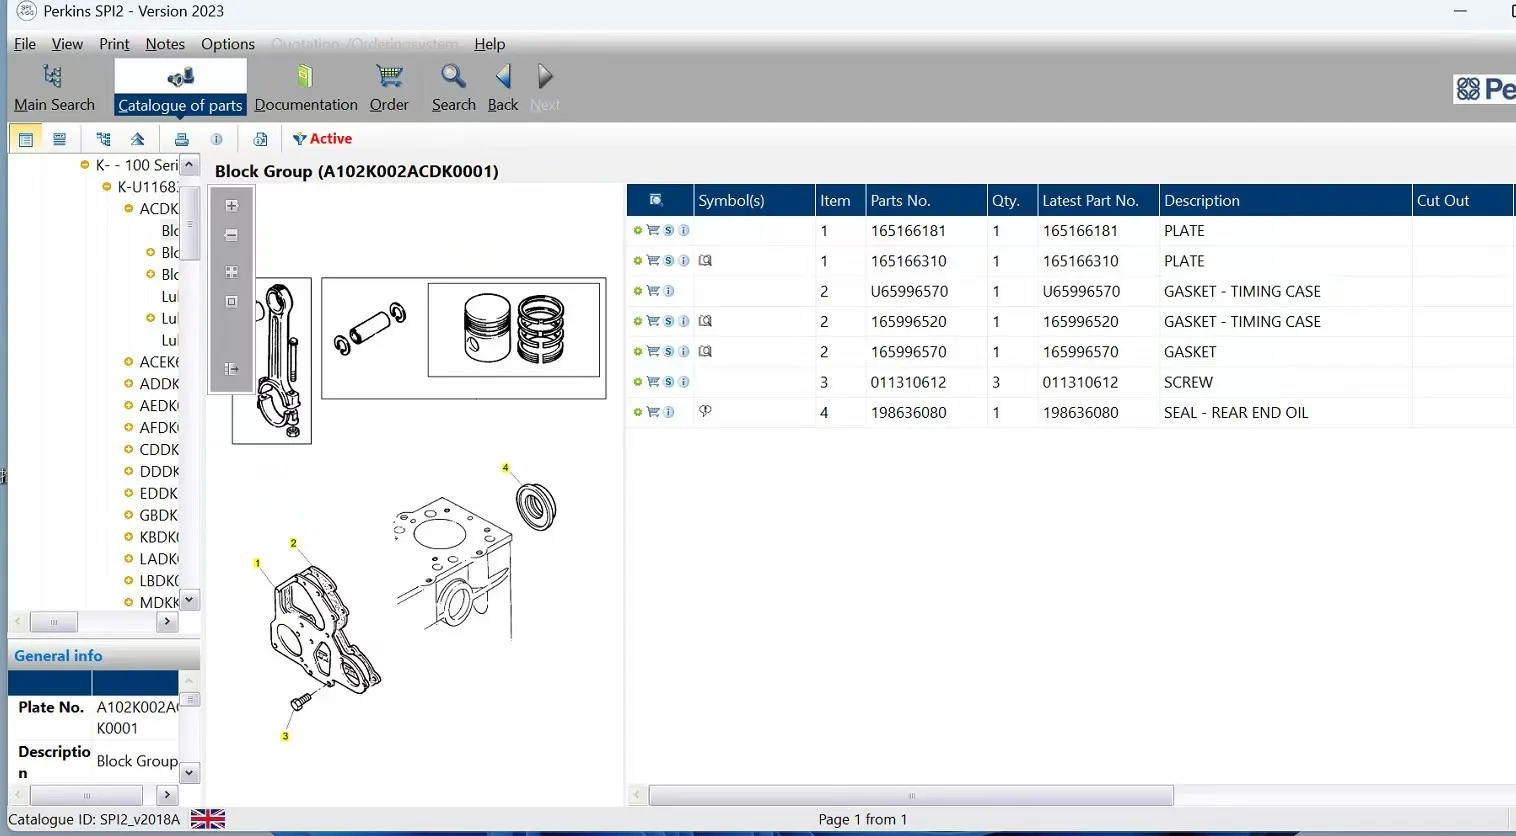1516x836 pixels.
Task: Toggle the Active filter
Action: (x=322, y=139)
